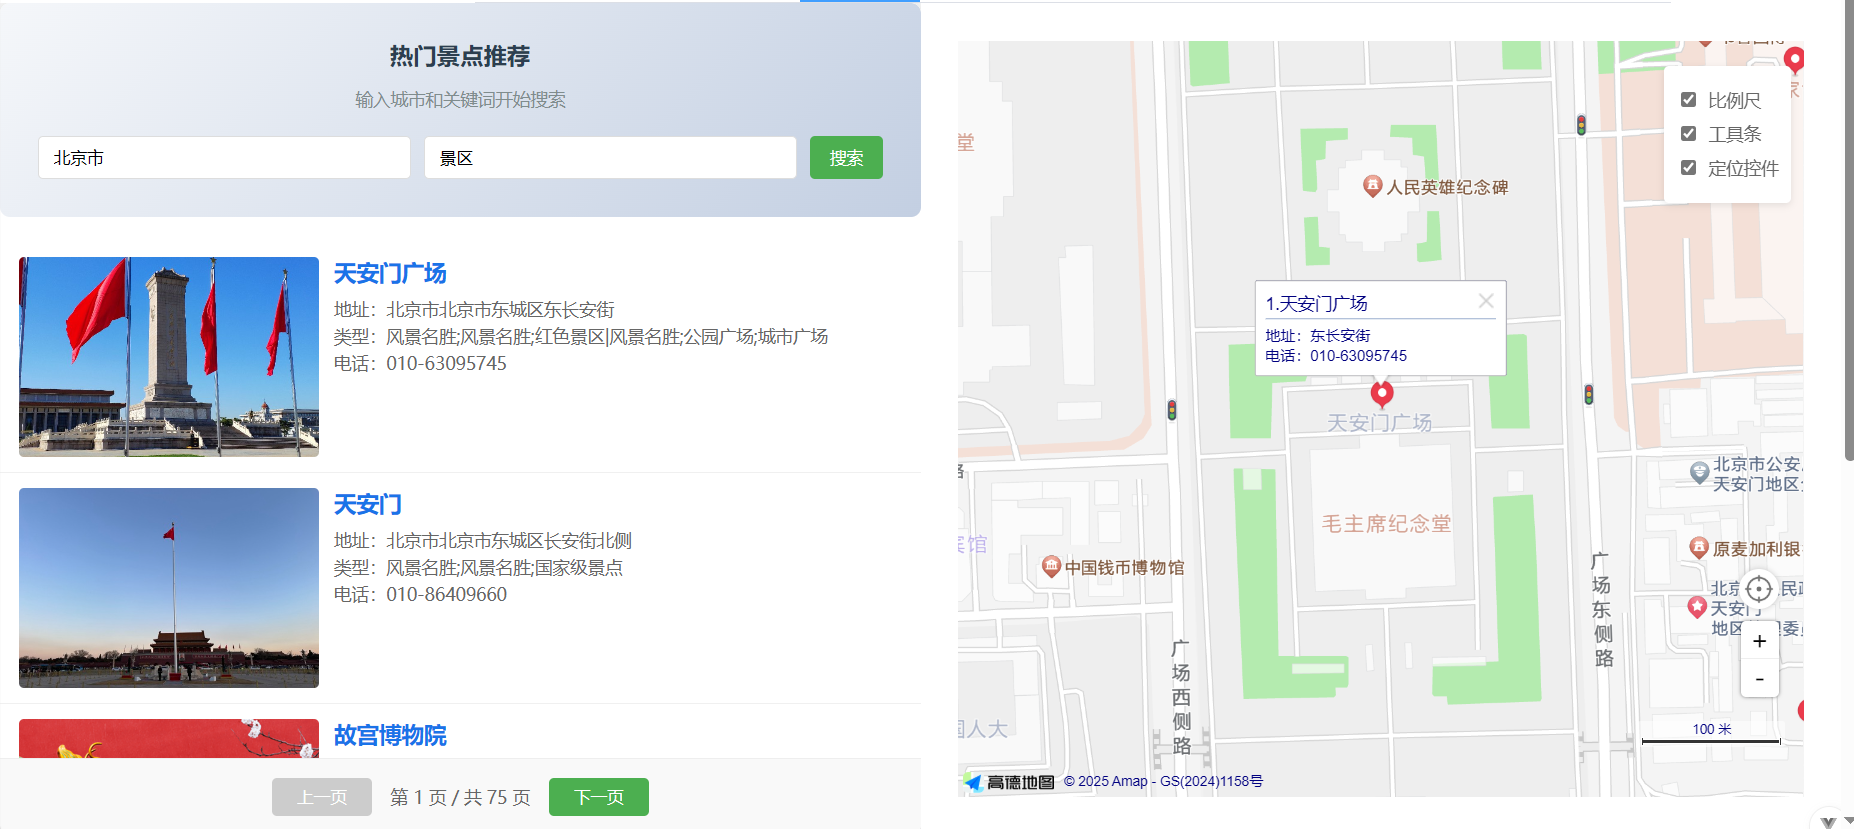Image resolution: width=1854 pixels, height=829 pixels.
Task: Click the 天安门广场 monument thumbnail
Action: click(x=169, y=357)
